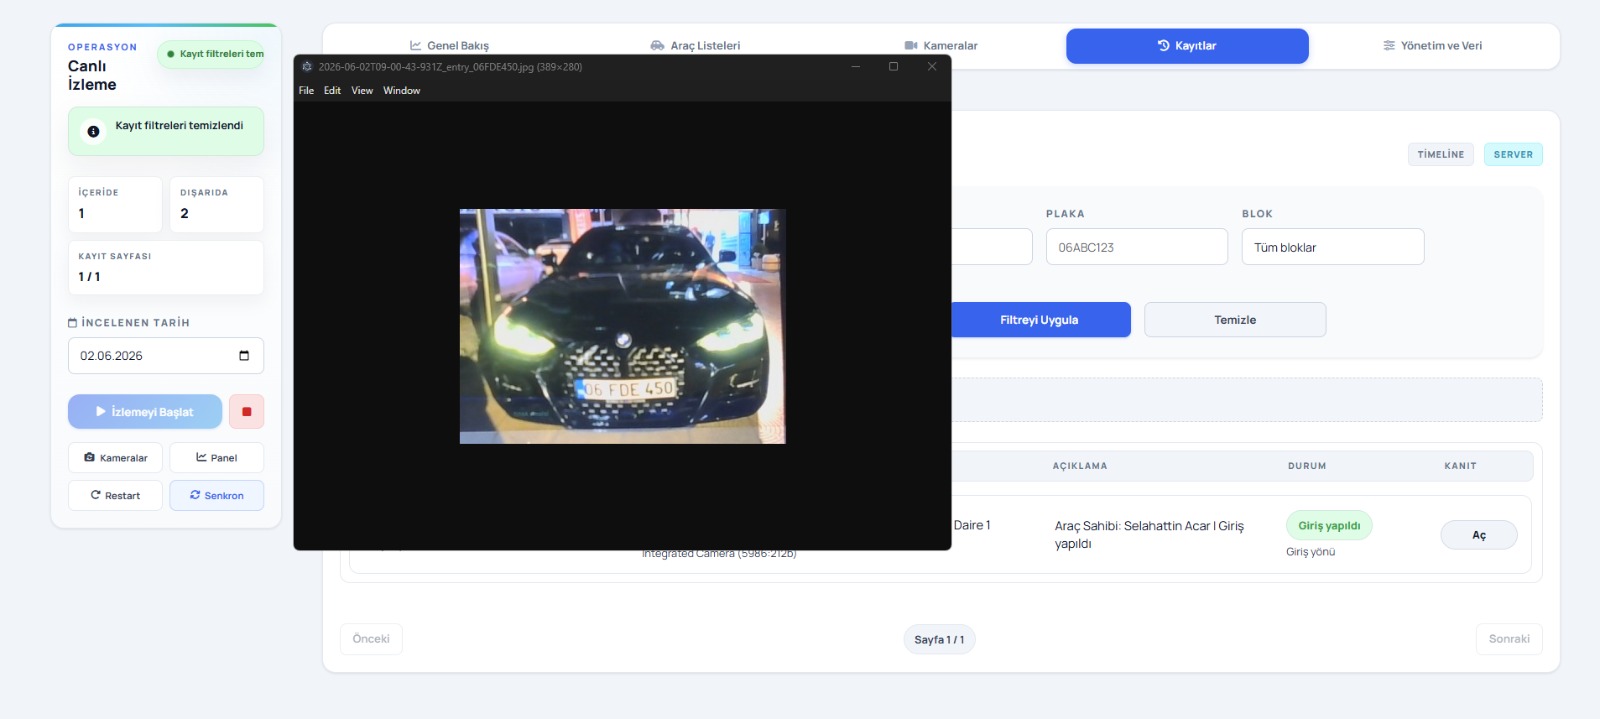Image resolution: width=1600 pixels, height=719 pixels.
Task: Click the Panel chart icon
Action: 201,458
